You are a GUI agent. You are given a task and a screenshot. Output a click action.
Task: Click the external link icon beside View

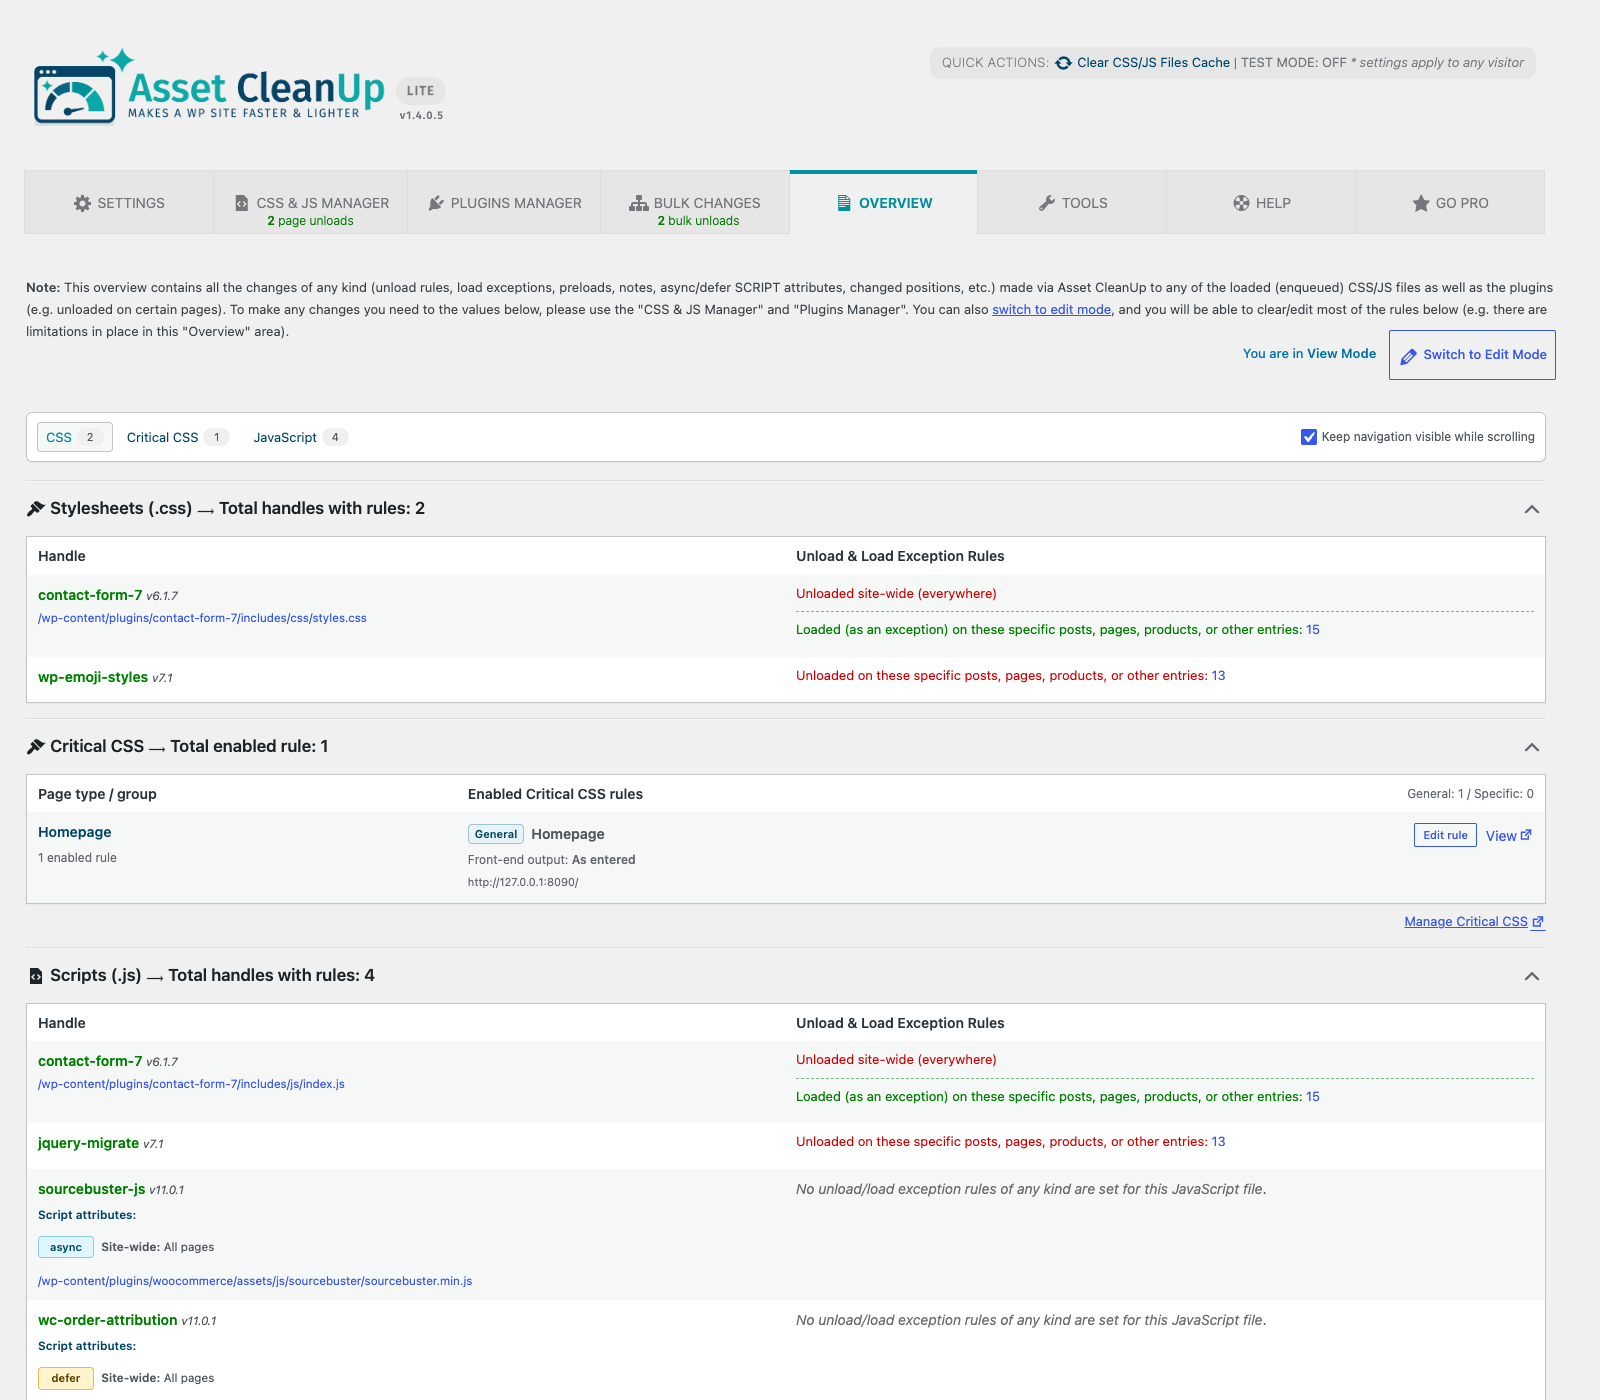(x=1526, y=835)
